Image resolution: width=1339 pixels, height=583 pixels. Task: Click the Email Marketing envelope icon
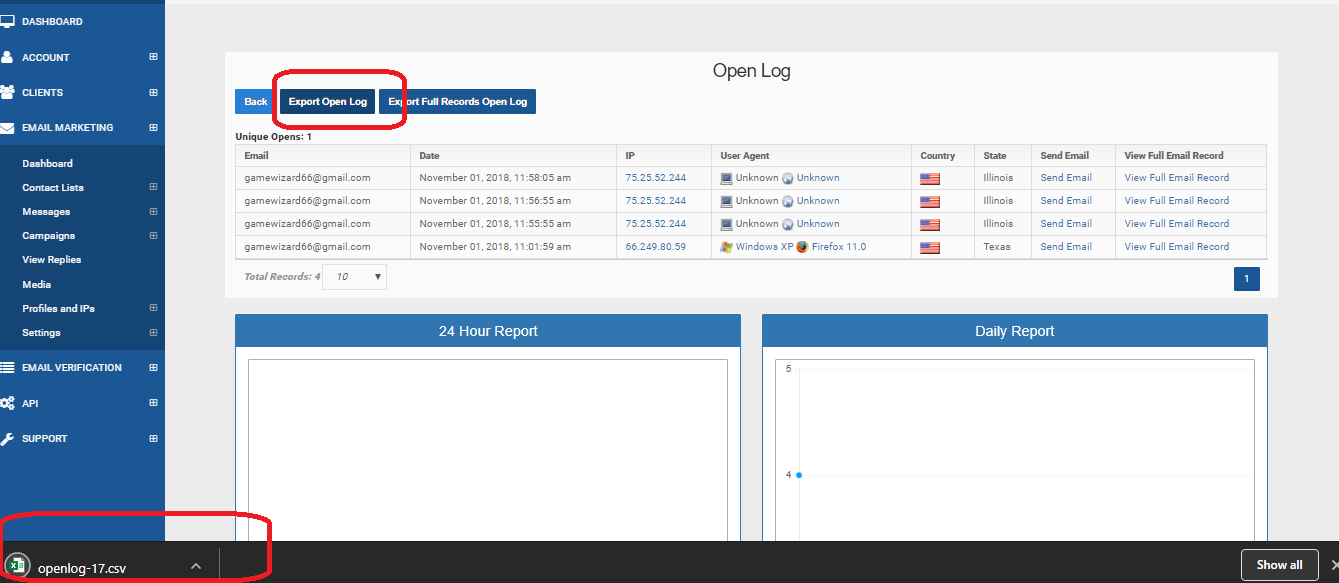click(7, 128)
